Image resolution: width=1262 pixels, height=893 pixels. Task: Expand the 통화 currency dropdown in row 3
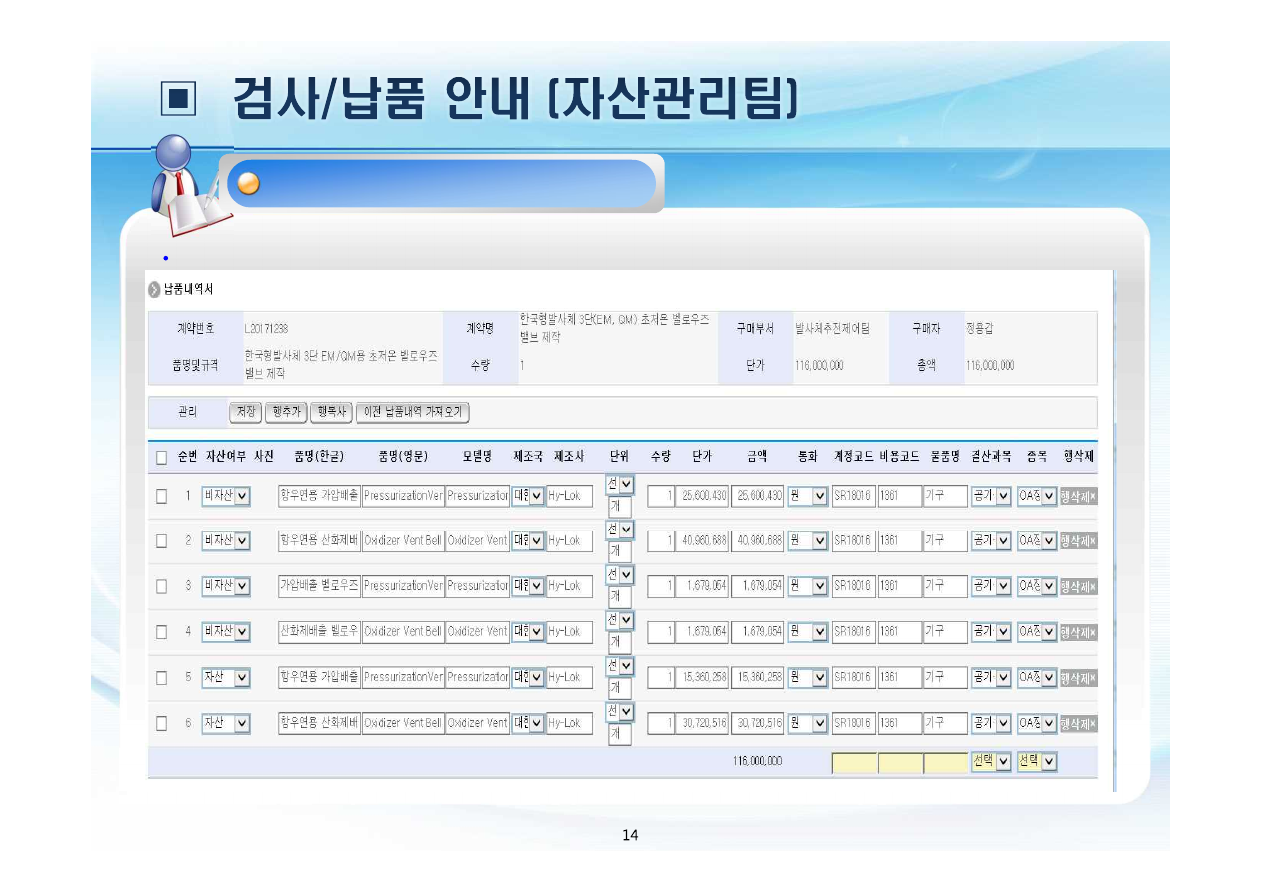point(808,586)
